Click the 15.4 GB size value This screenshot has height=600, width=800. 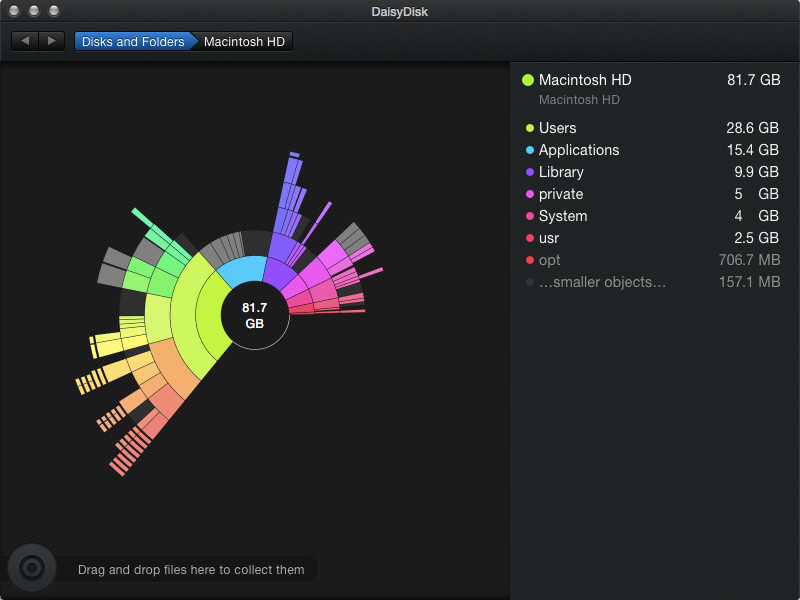753,150
